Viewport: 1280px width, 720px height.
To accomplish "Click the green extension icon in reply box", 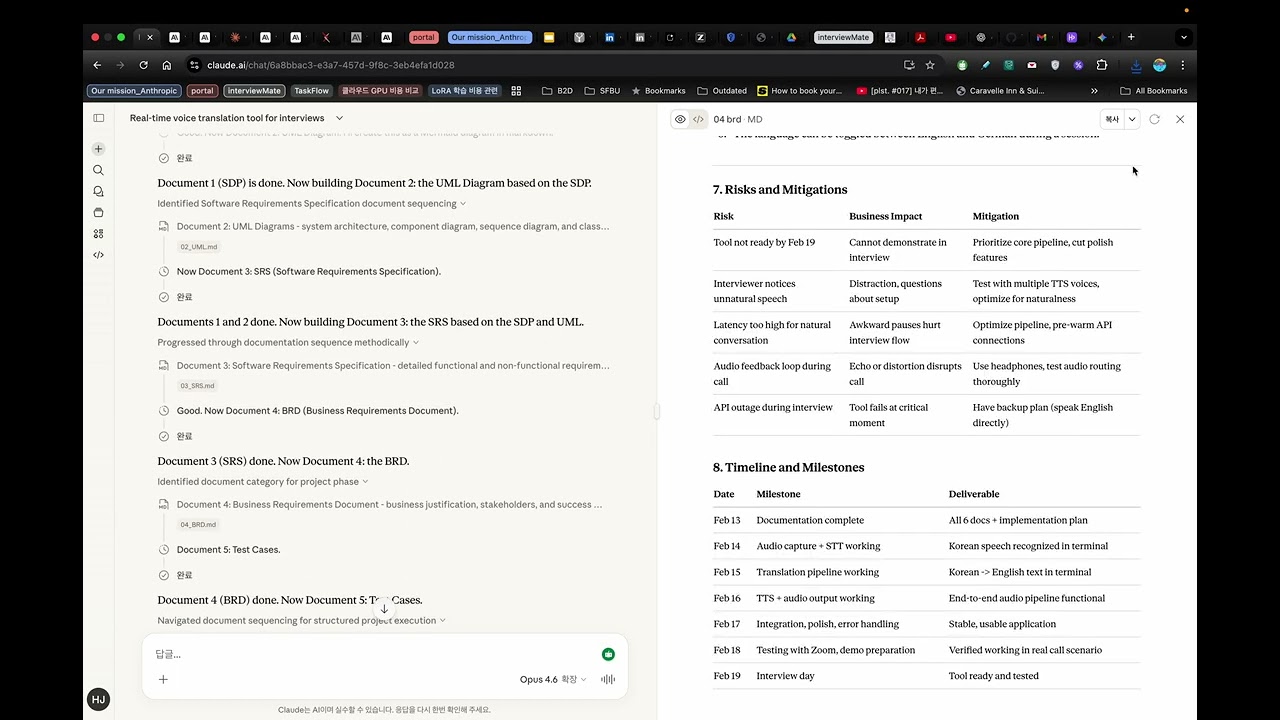I will (608, 654).
